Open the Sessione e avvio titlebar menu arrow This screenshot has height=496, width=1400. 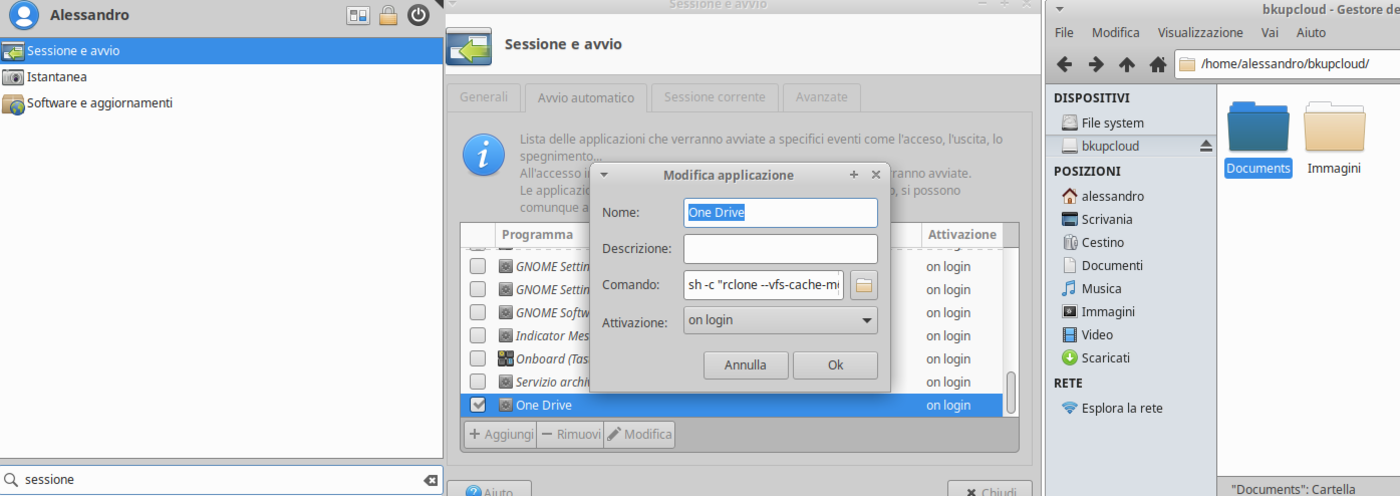click(x=453, y=5)
